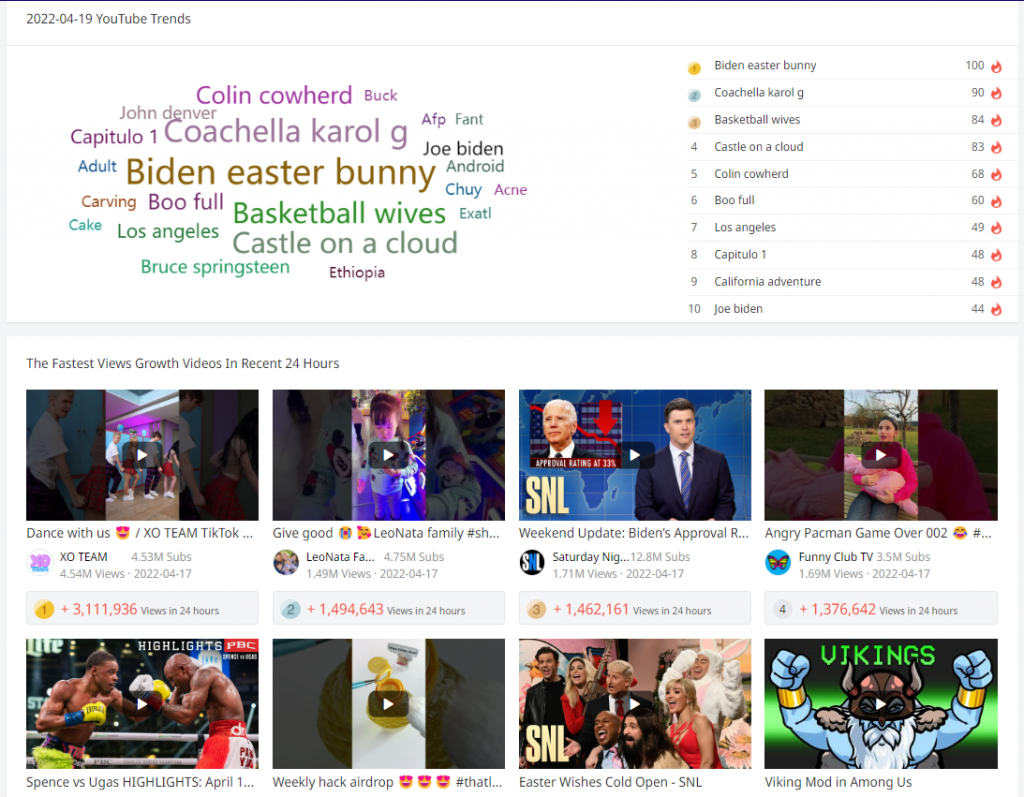Play the Dance with us XO TEAM video

[142, 455]
